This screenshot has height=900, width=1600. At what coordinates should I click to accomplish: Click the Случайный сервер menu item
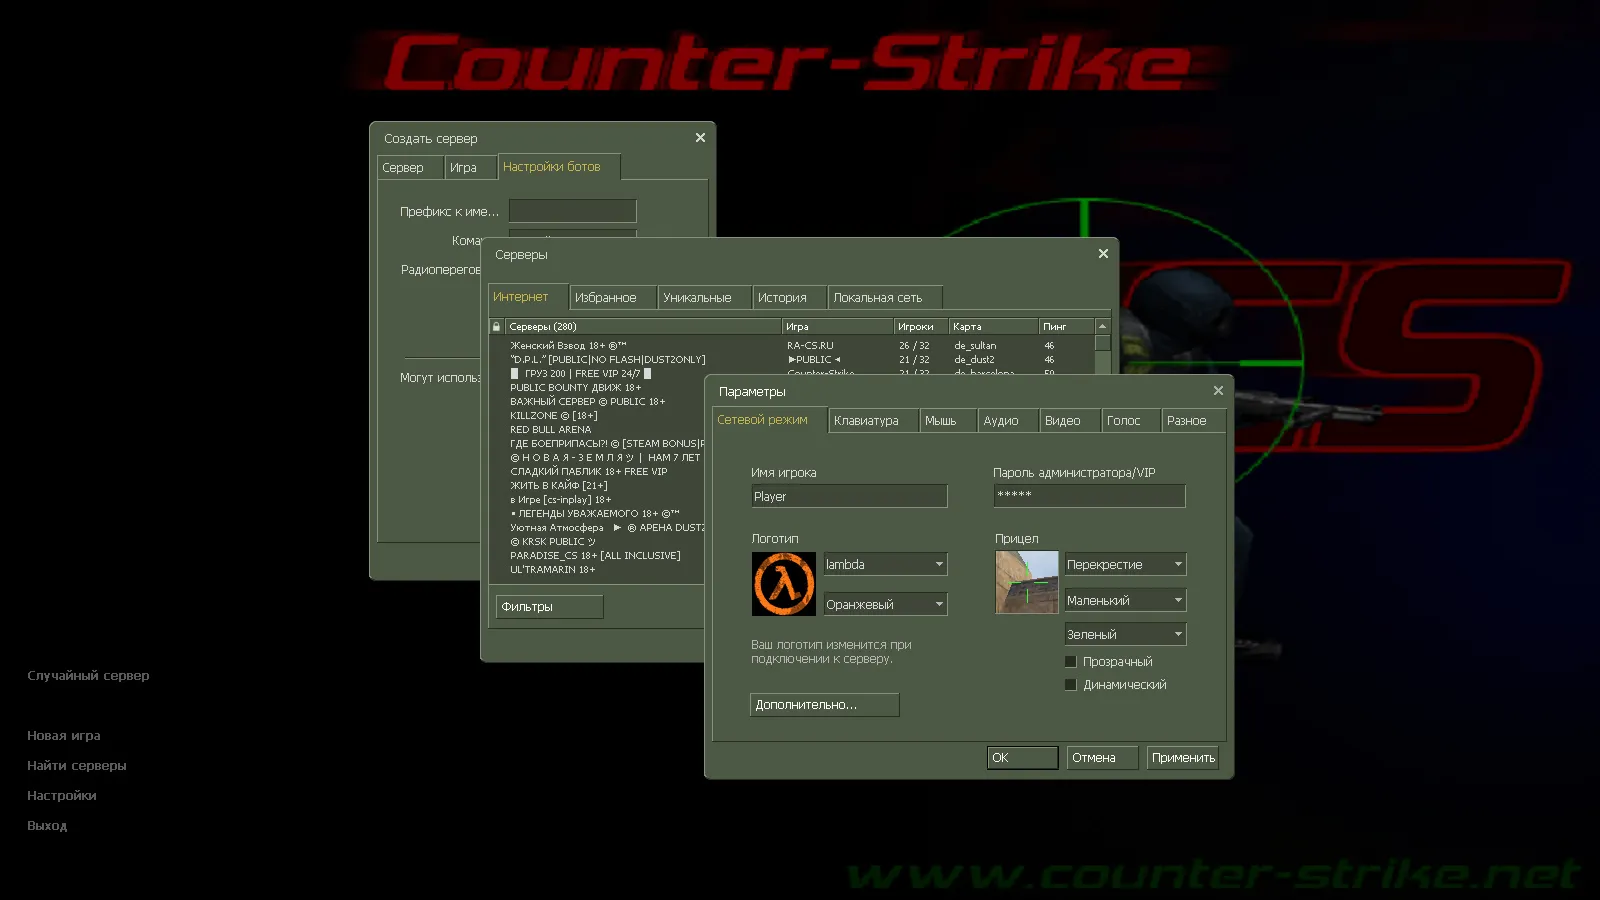tap(88, 676)
